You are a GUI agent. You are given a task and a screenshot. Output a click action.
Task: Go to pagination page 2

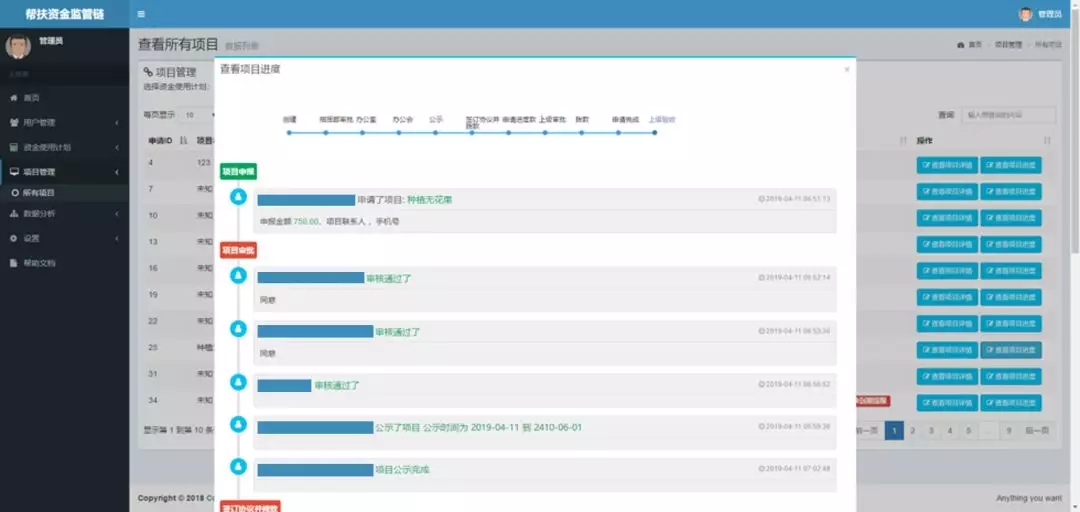[913, 430]
